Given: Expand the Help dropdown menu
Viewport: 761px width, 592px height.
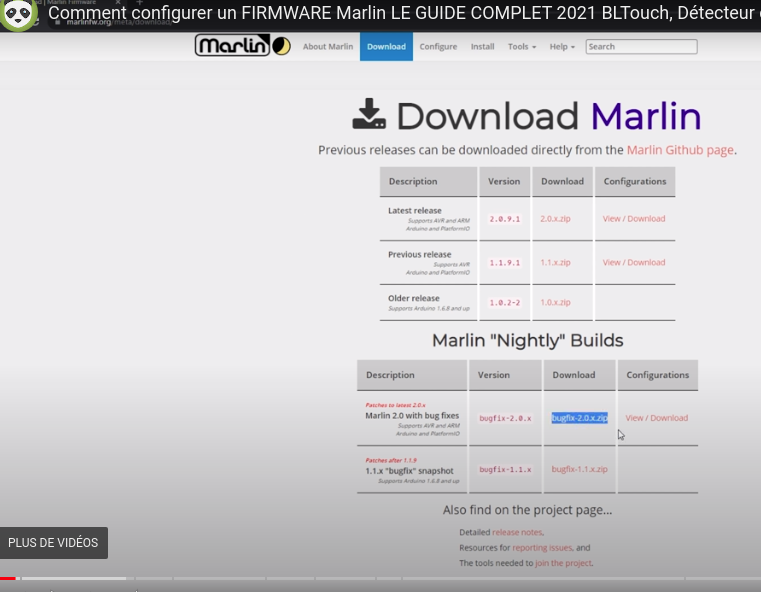Looking at the screenshot, I should pos(562,47).
